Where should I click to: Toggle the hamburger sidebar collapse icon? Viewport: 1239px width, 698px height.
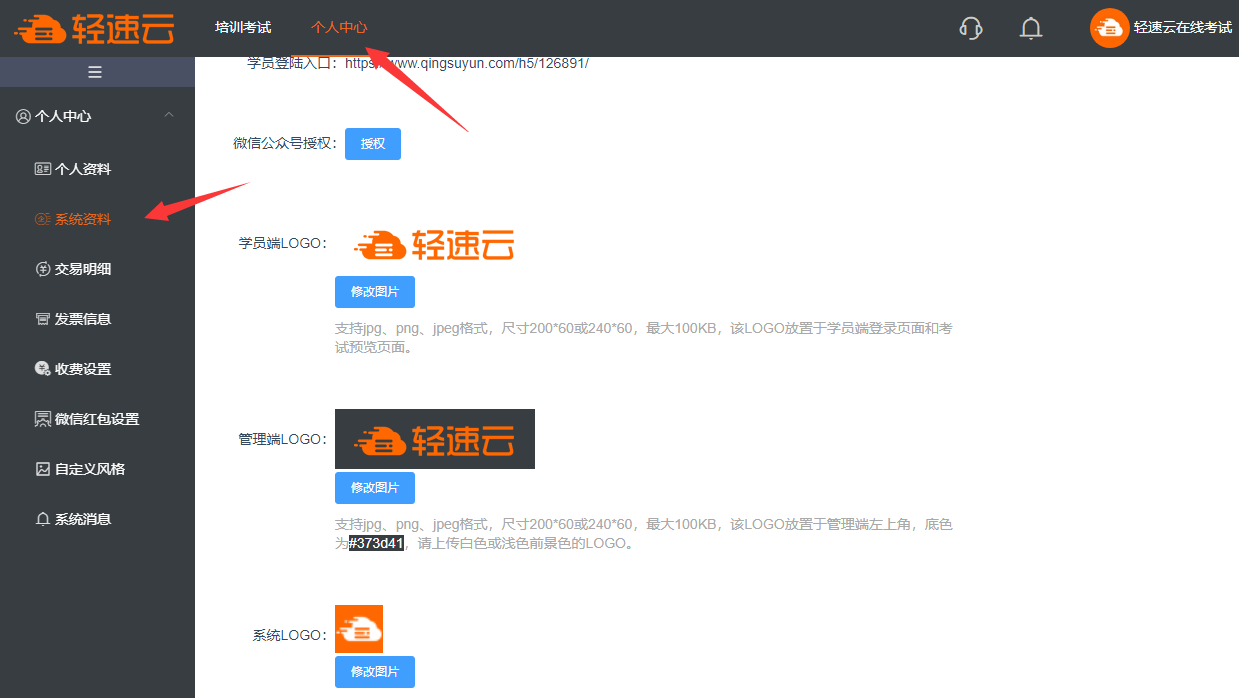pos(96,72)
